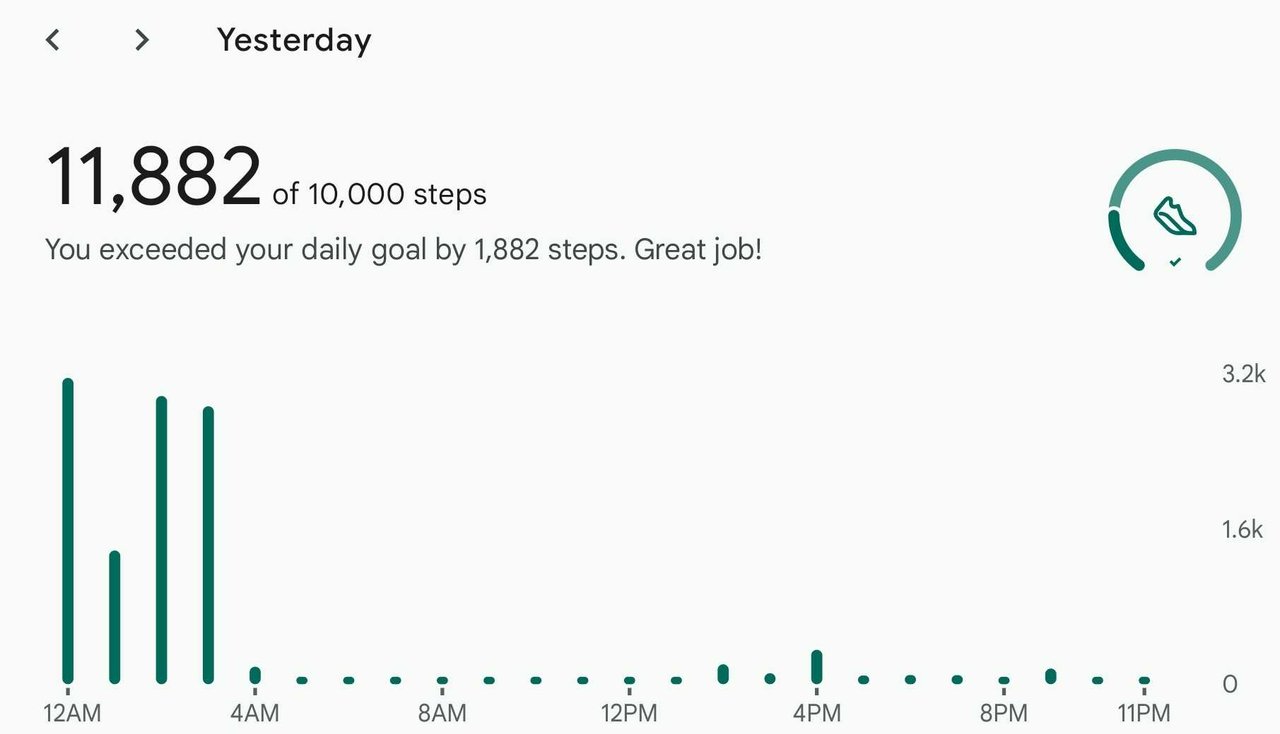This screenshot has height=734, width=1280.
Task: Select the 2AM steps bar
Action: (x=162, y=540)
